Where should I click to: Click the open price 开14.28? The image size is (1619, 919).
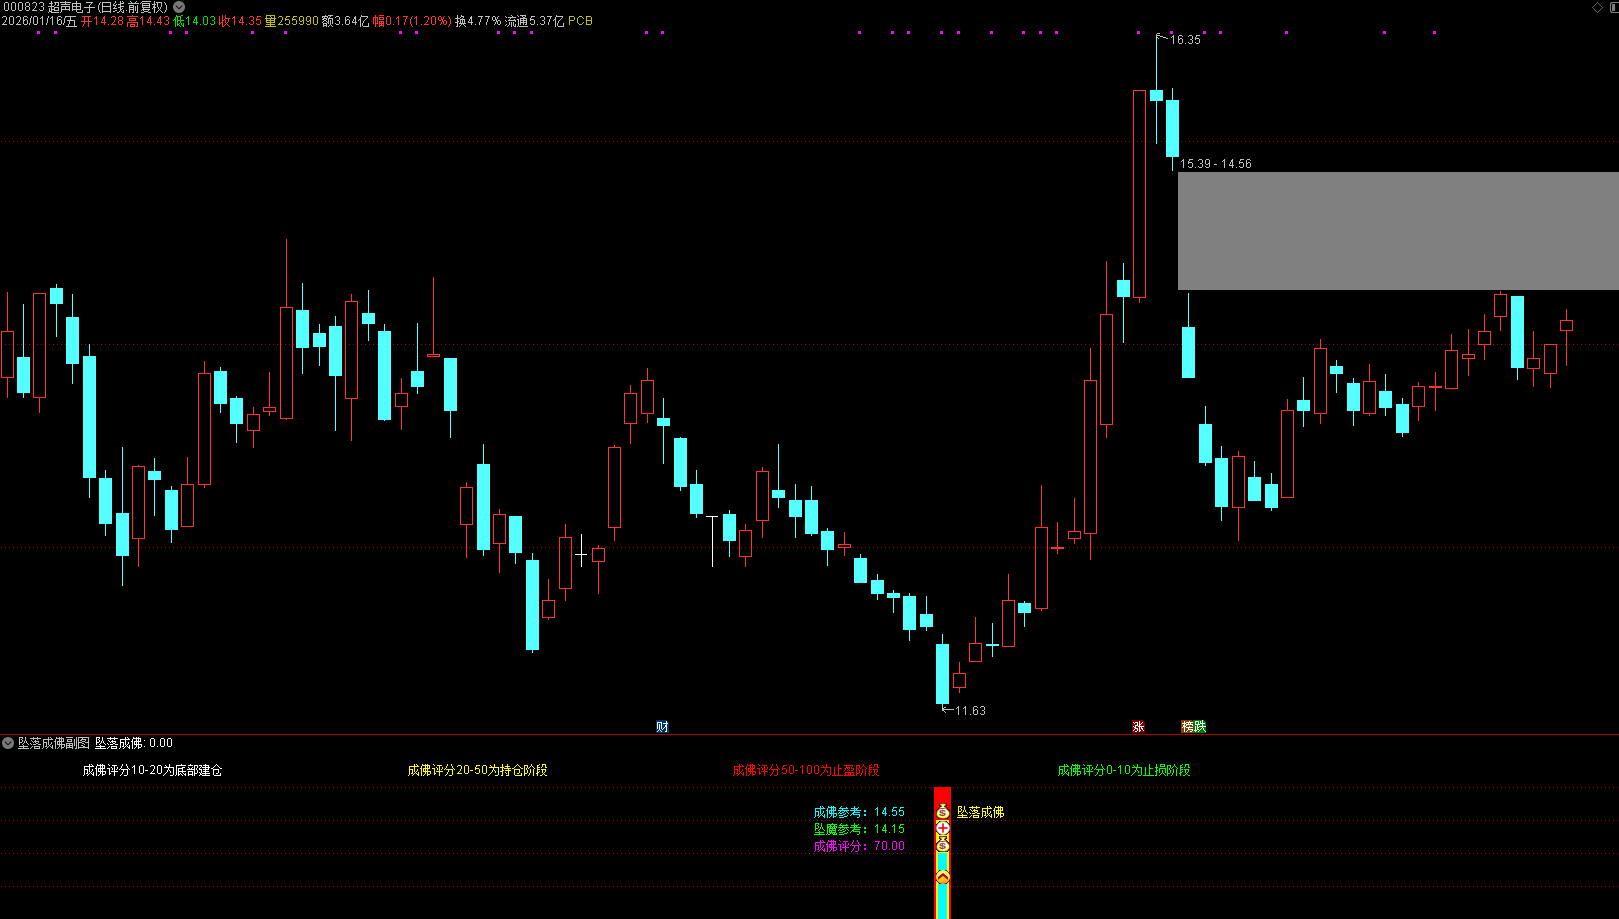point(102,21)
